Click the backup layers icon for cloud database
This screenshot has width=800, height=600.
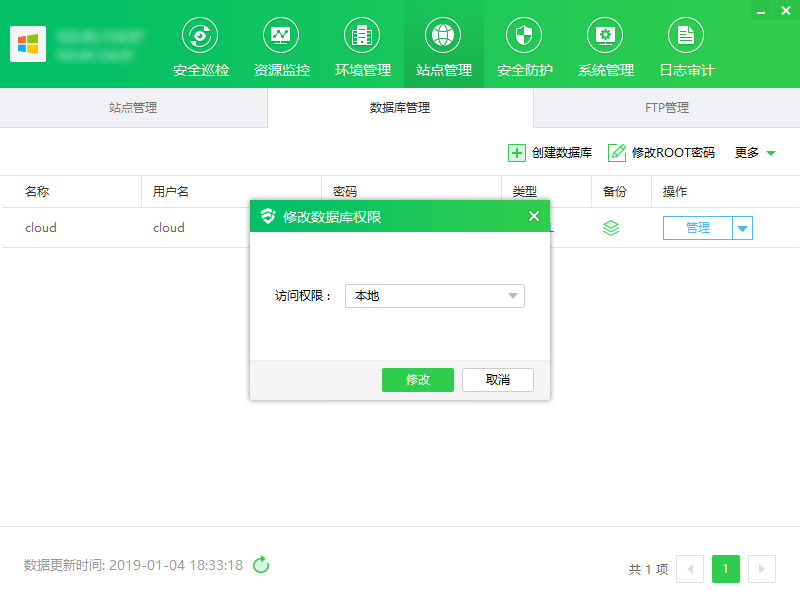tap(611, 228)
